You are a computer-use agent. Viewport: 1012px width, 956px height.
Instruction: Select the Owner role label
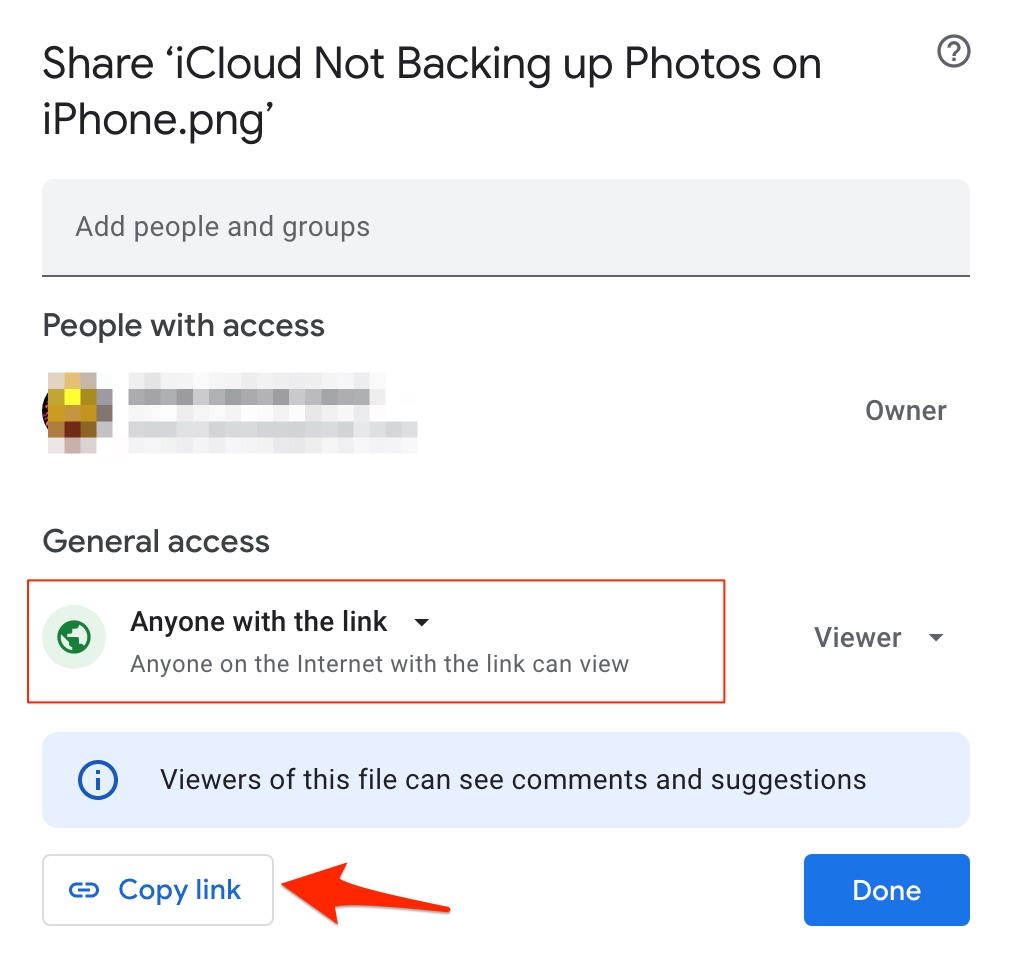(x=905, y=410)
